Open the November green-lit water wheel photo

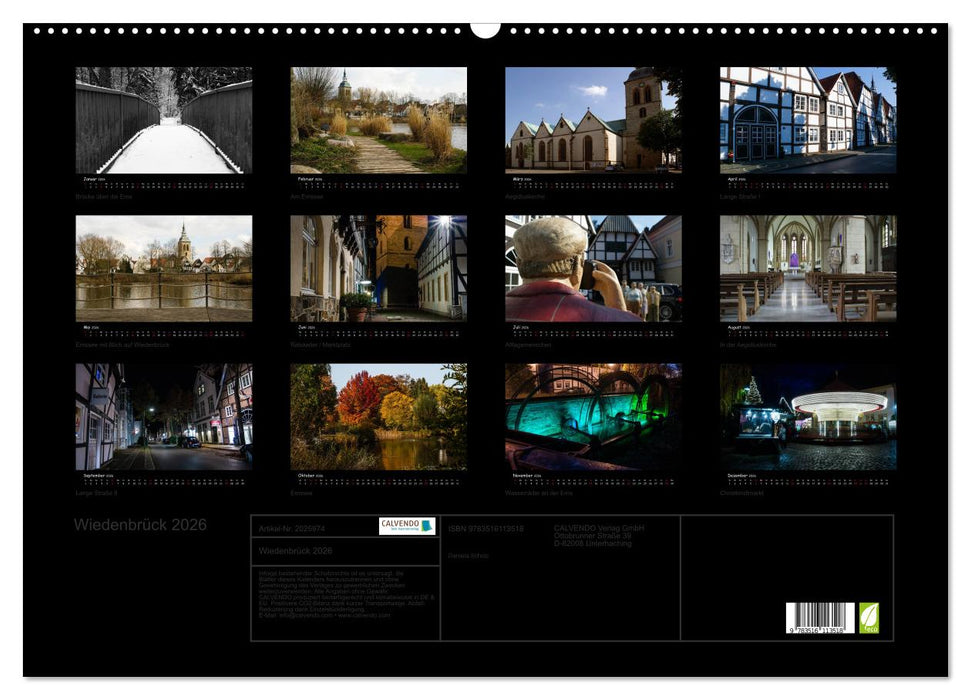coord(593,416)
